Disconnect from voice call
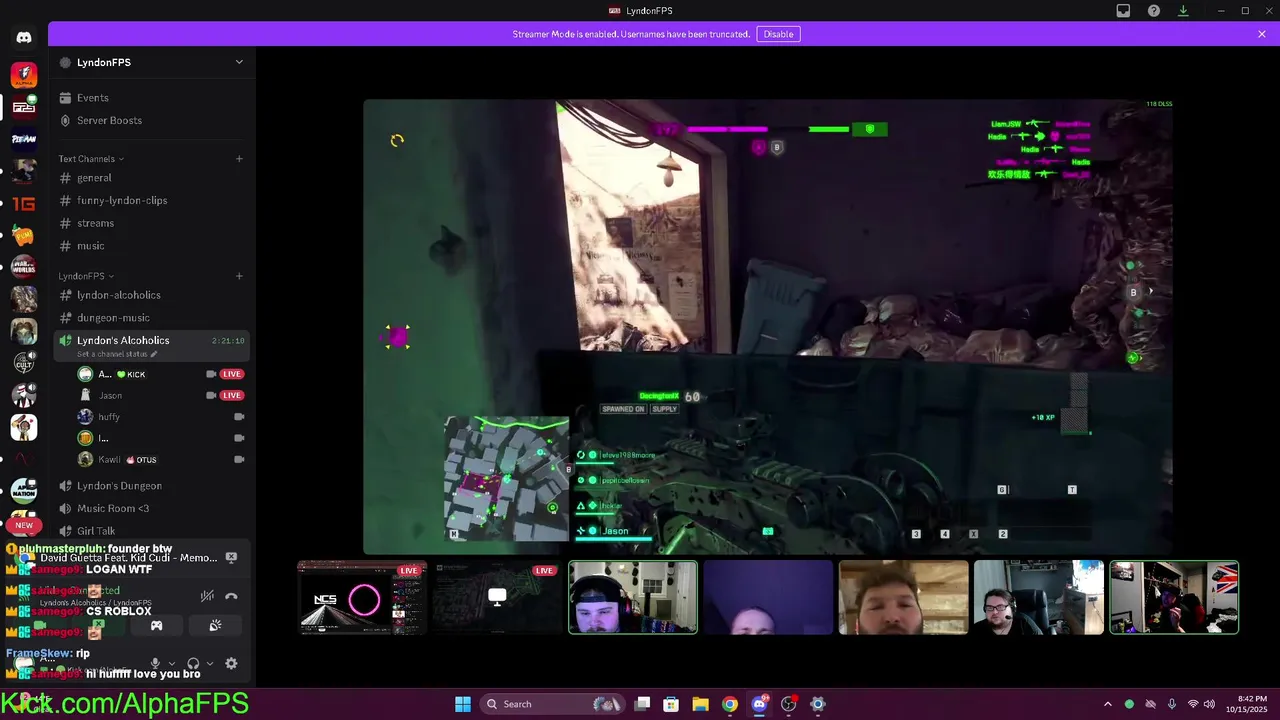This screenshot has width=1280, height=720. (x=231, y=596)
